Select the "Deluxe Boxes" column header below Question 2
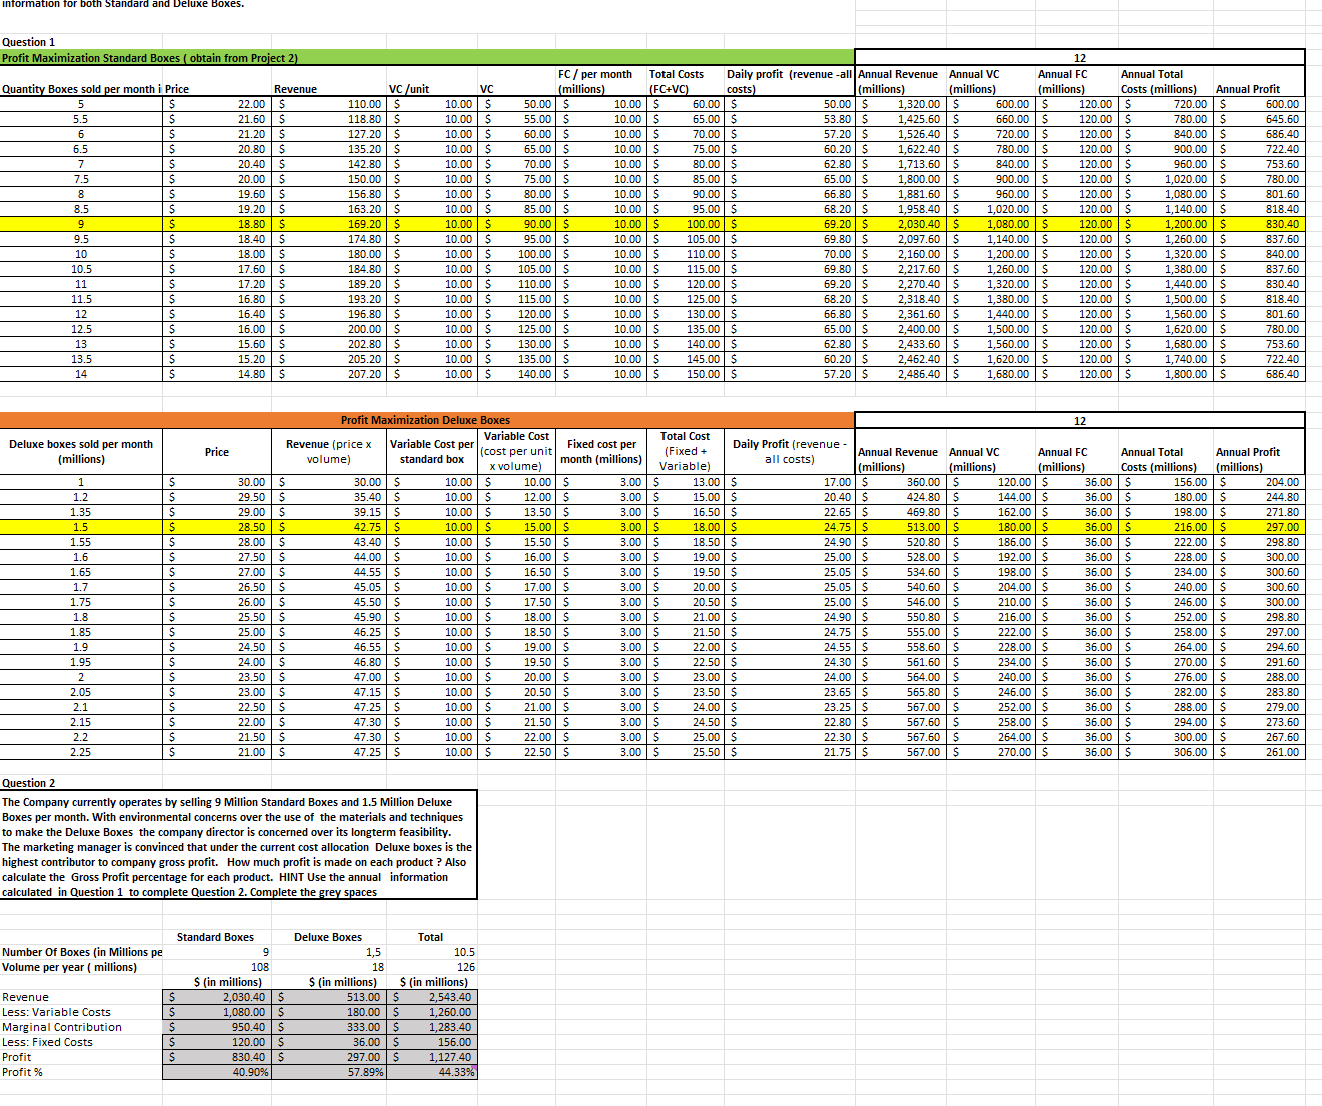Screen dimensions: 1322x1106 (328, 937)
